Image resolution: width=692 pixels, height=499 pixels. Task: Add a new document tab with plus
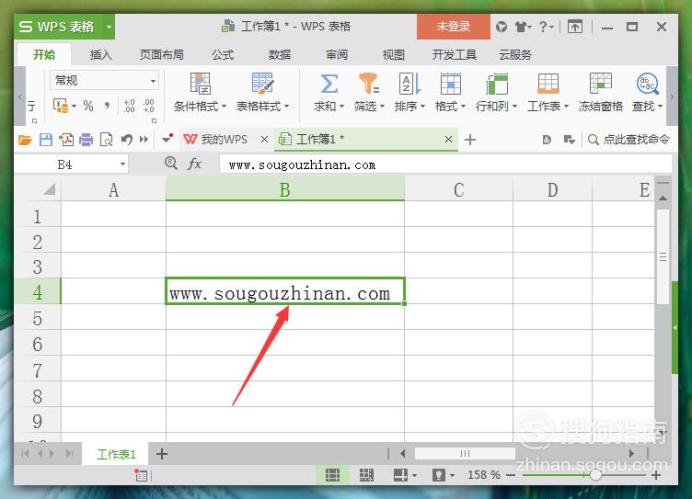[x=470, y=140]
